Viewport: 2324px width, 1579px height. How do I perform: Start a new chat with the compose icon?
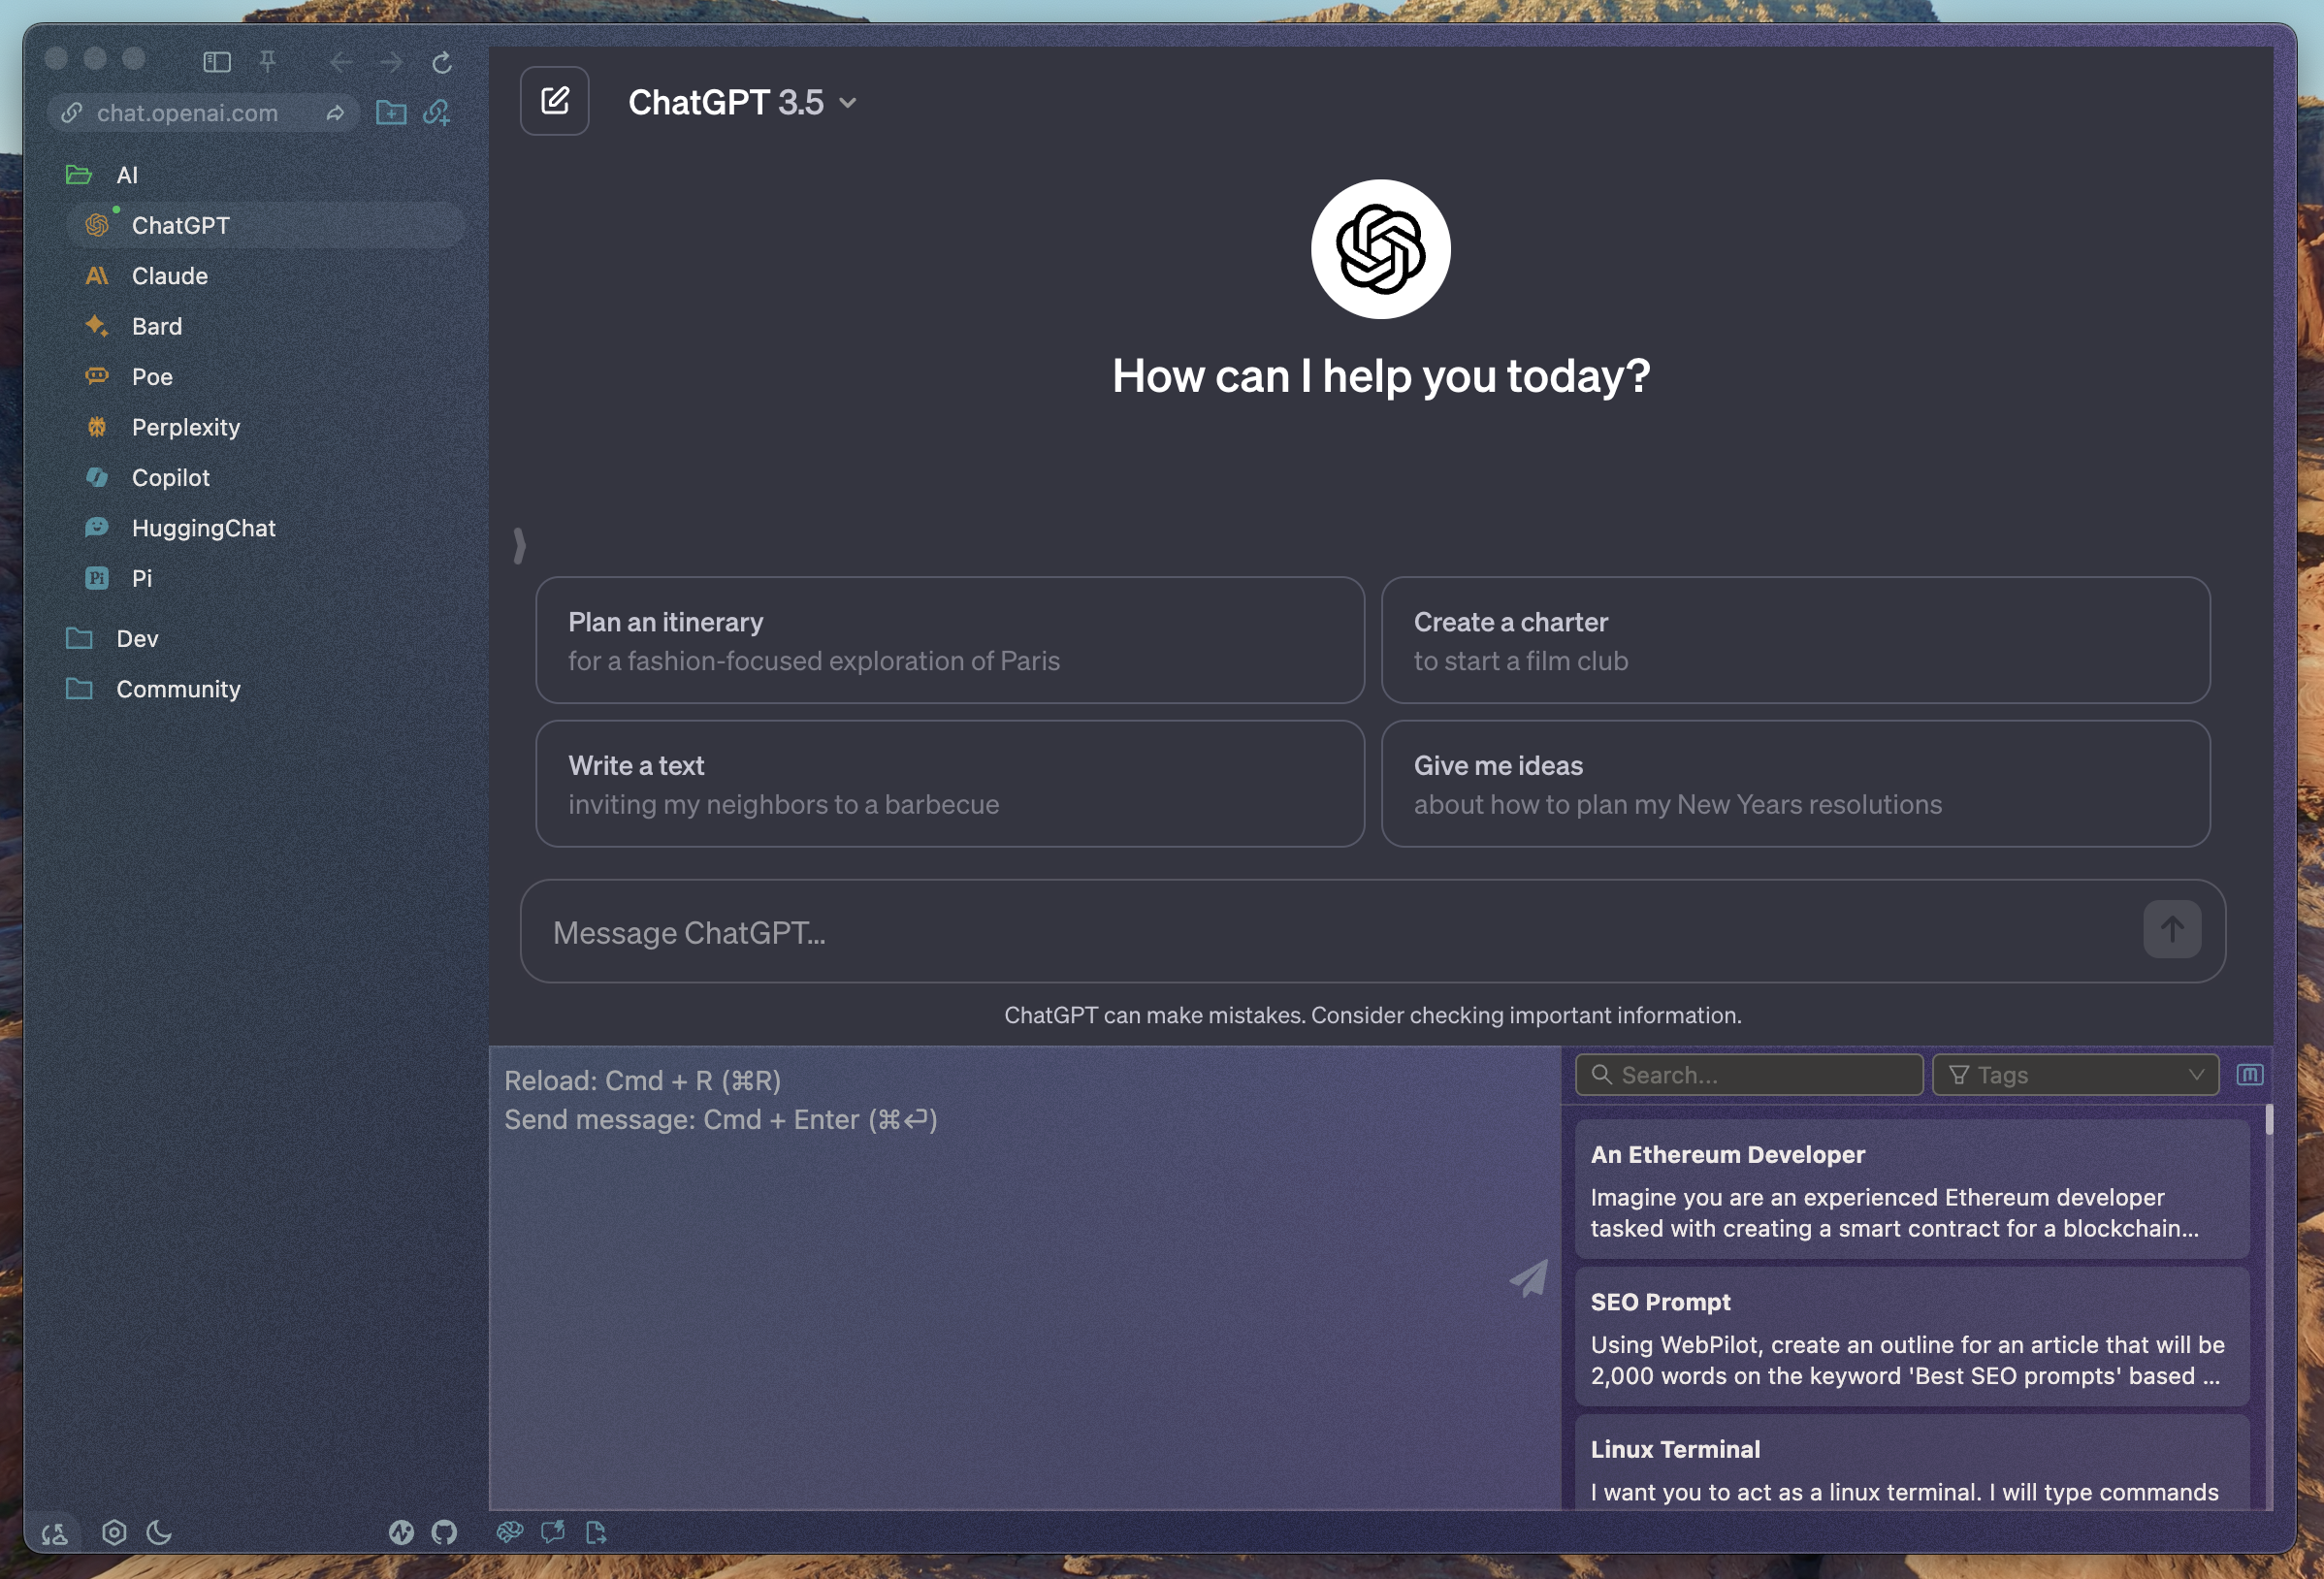pos(554,100)
